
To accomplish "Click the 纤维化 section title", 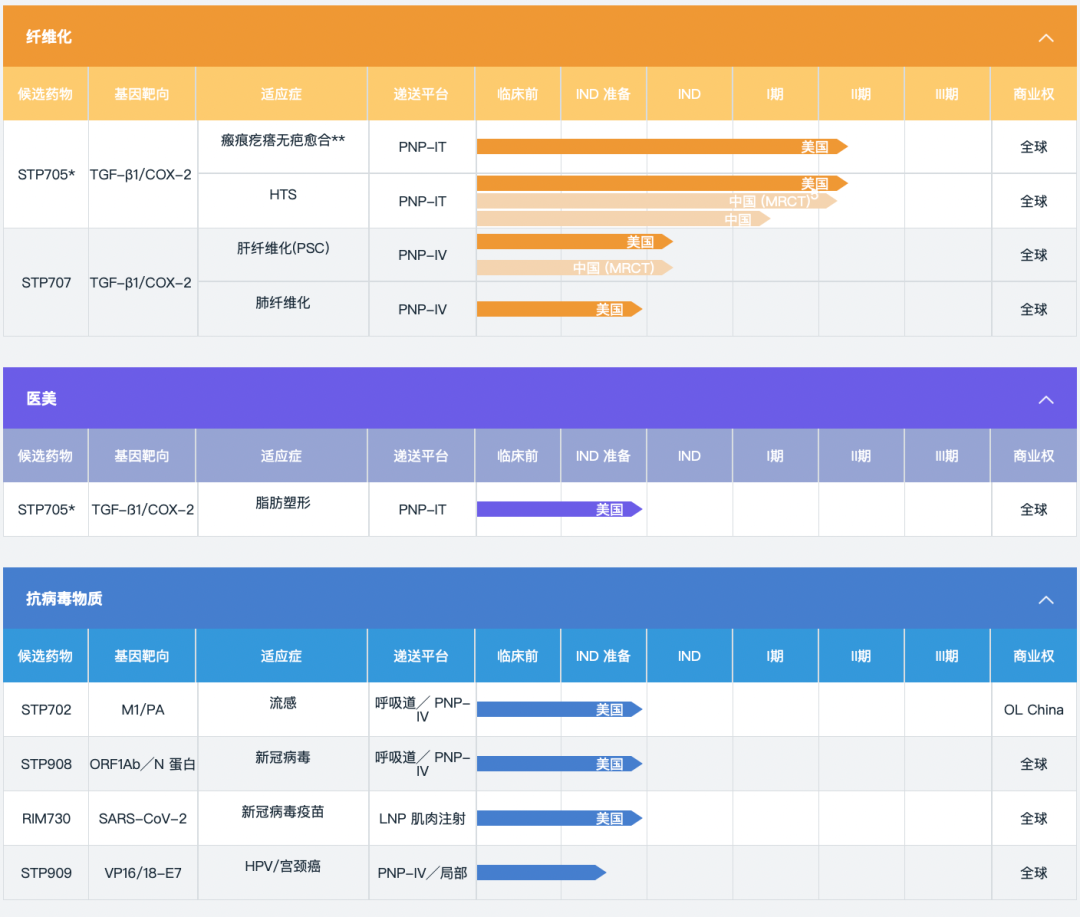I will (48, 37).
